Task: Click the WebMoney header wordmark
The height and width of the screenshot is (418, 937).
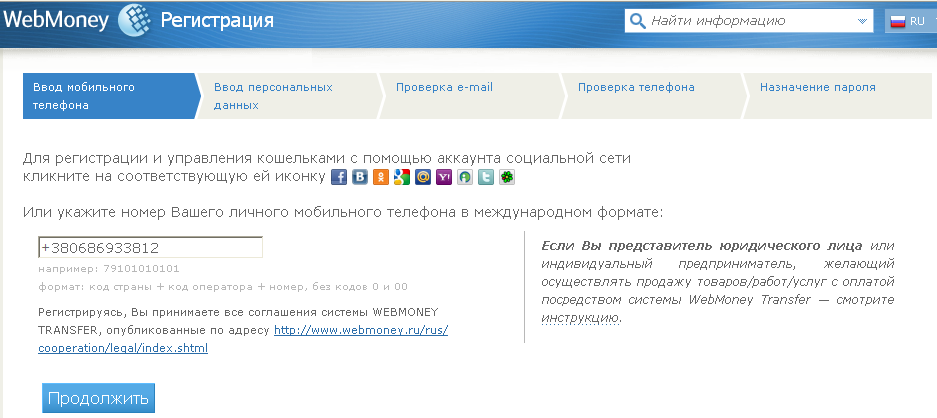Action: click(x=56, y=21)
